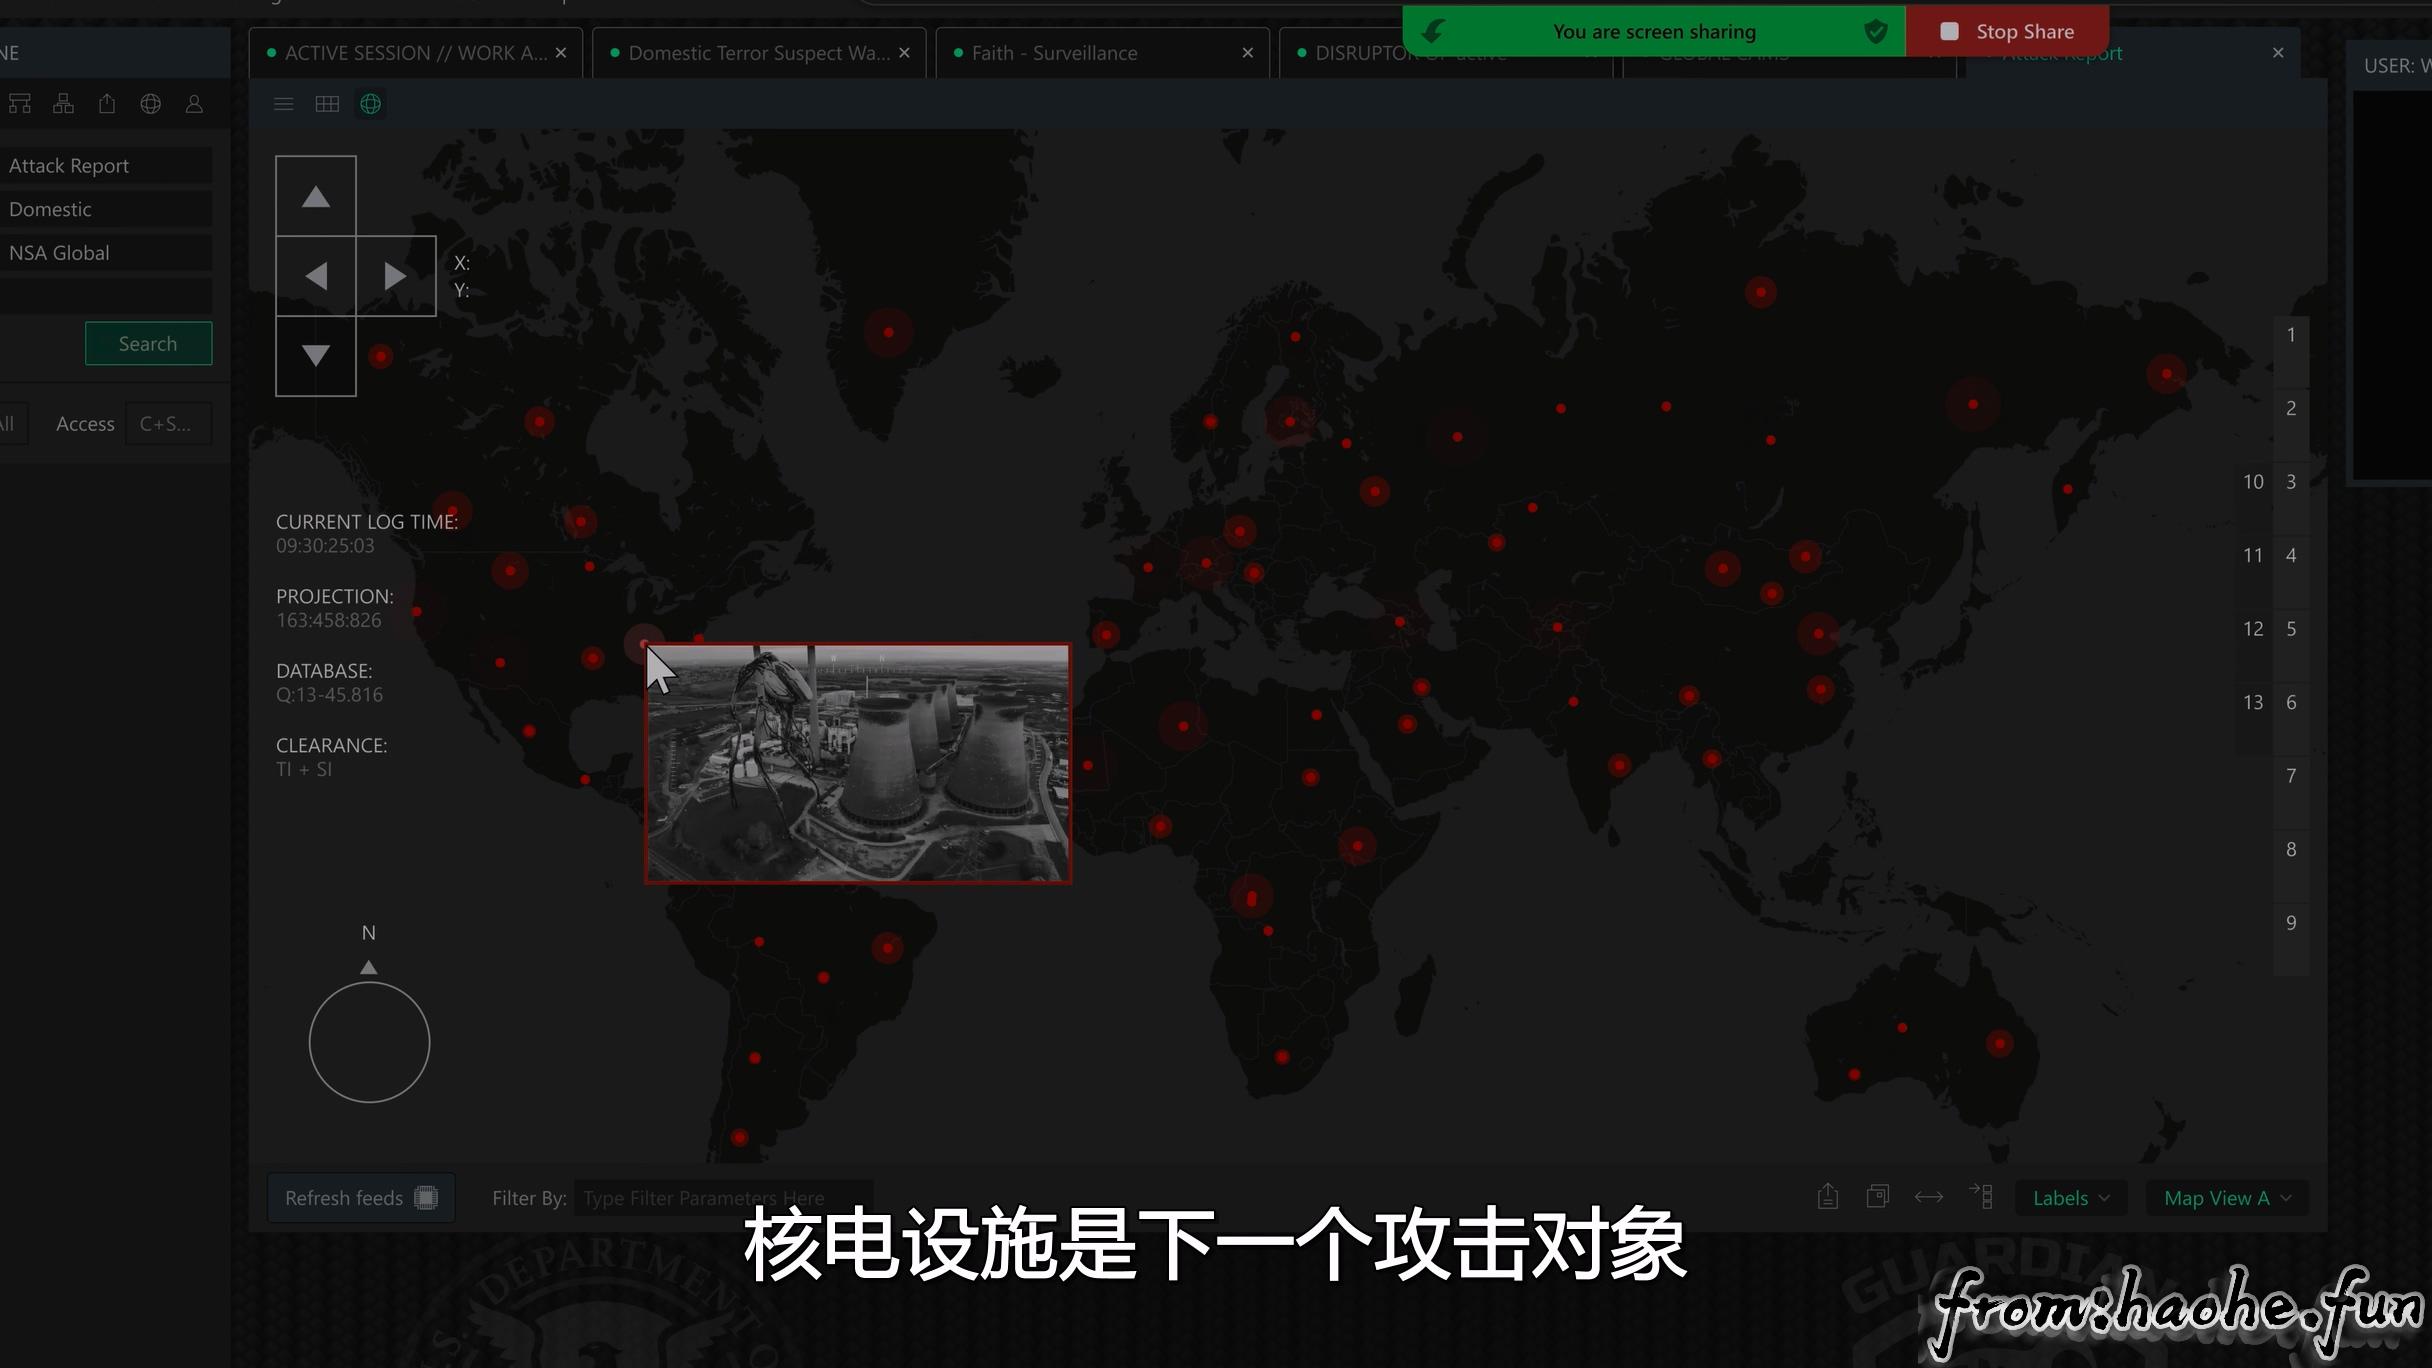Open the Map View A dropdown

point(2227,1198)
